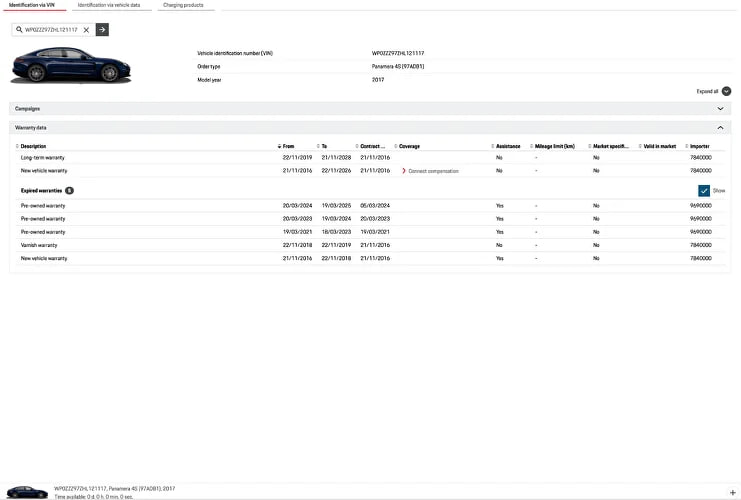Select the Varnish warranty row
Screen dimensions: 741x500
(x=370, y=245)
